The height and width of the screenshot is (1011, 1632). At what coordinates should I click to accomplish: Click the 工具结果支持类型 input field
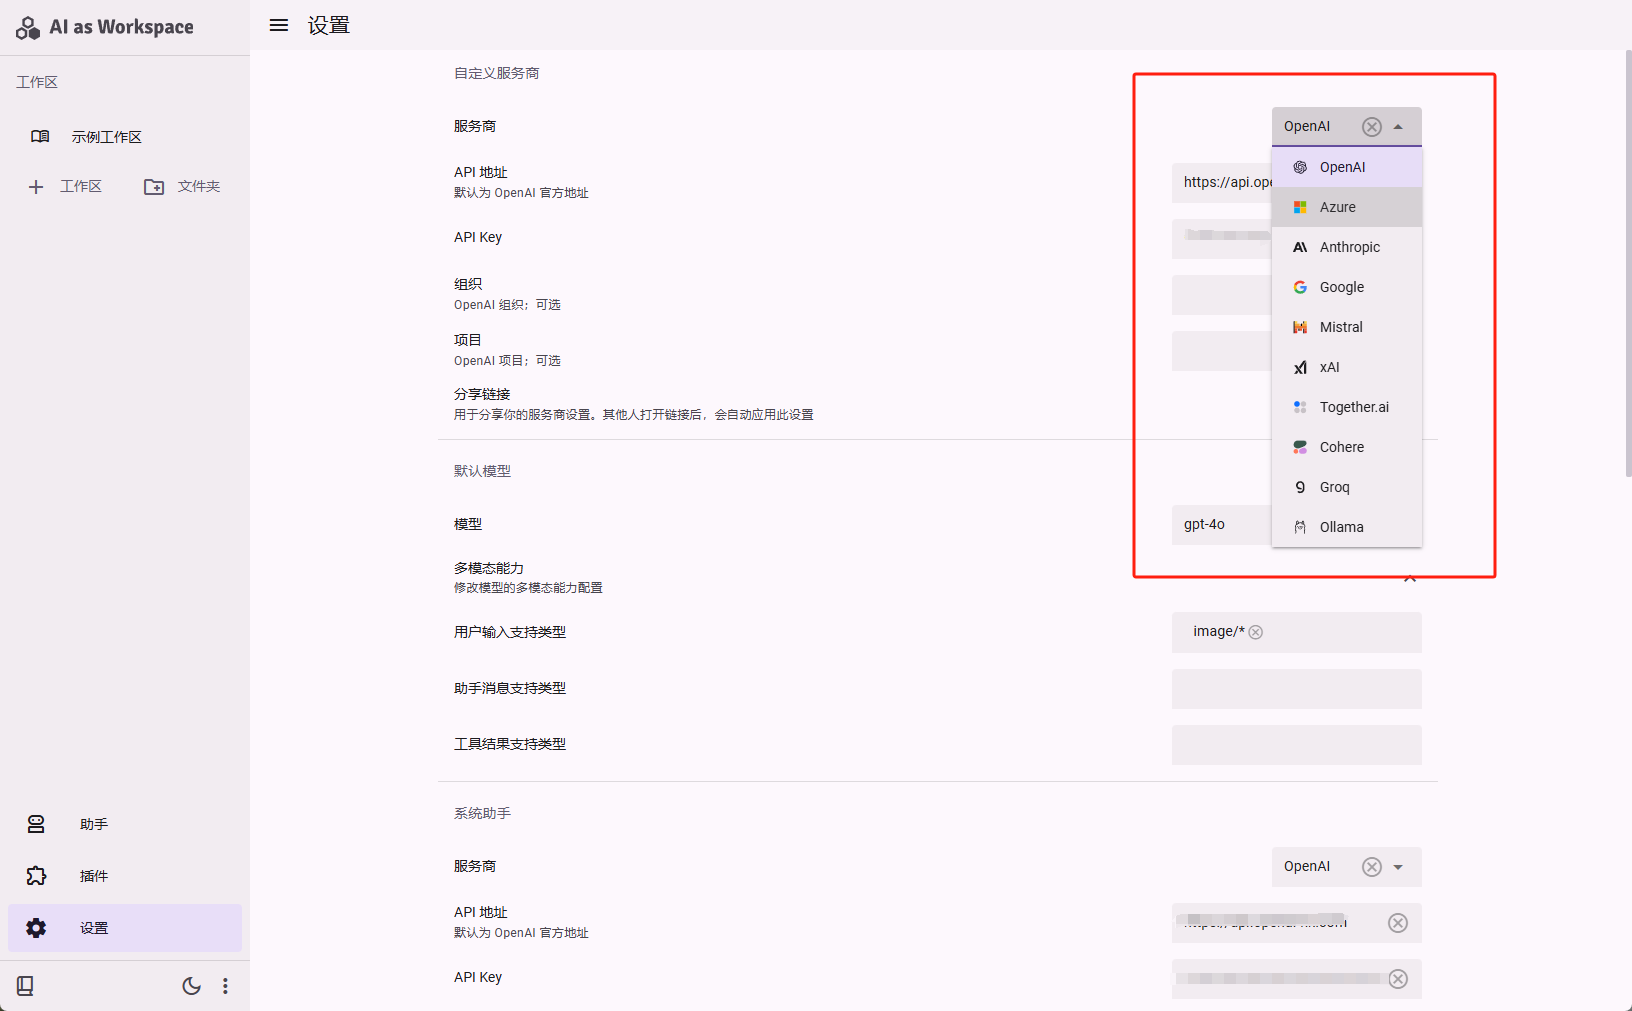click(1297, 745)
